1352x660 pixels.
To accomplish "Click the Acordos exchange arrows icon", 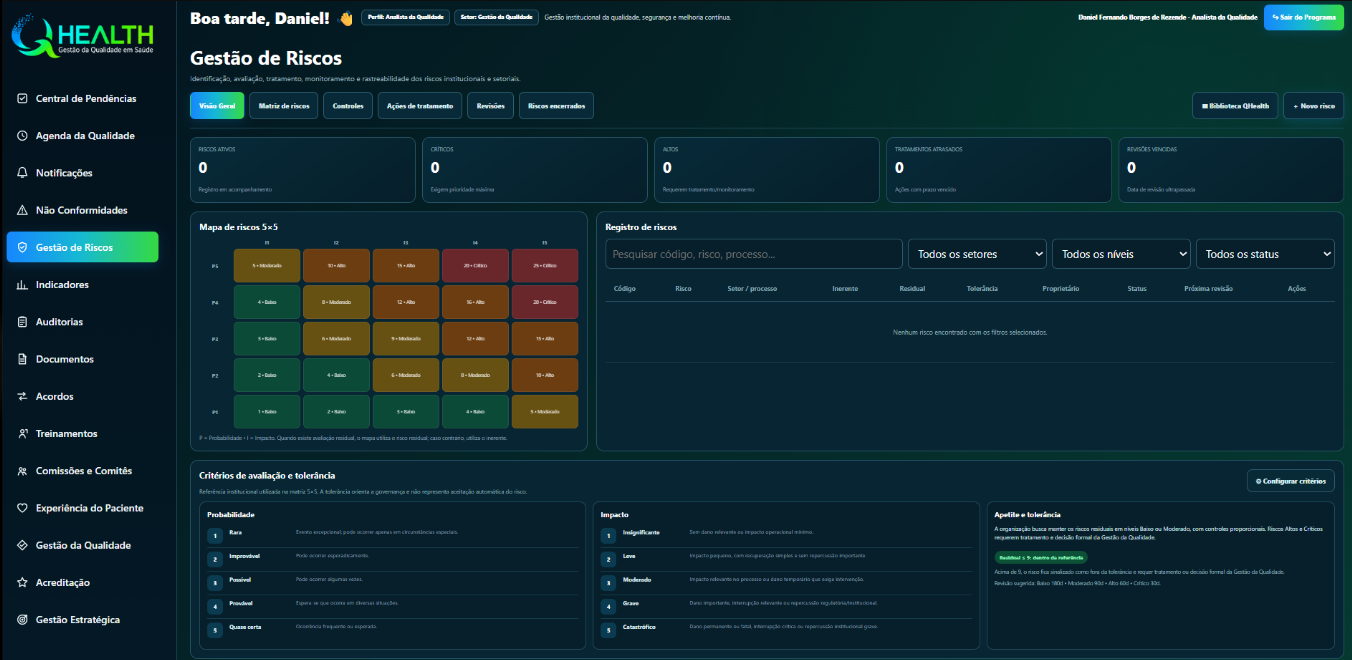I will click(x=22, y=396).
